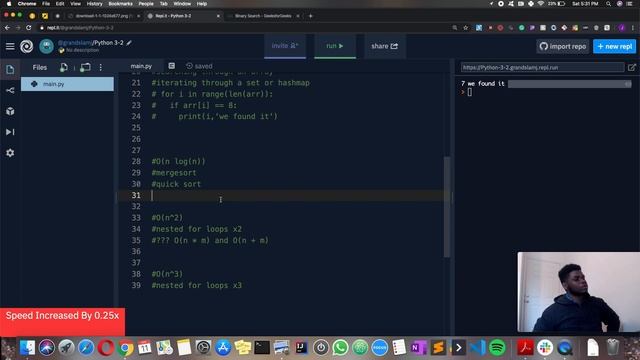Open packages cube icon in sidebar
640x360 pixels.
point(10,111)
